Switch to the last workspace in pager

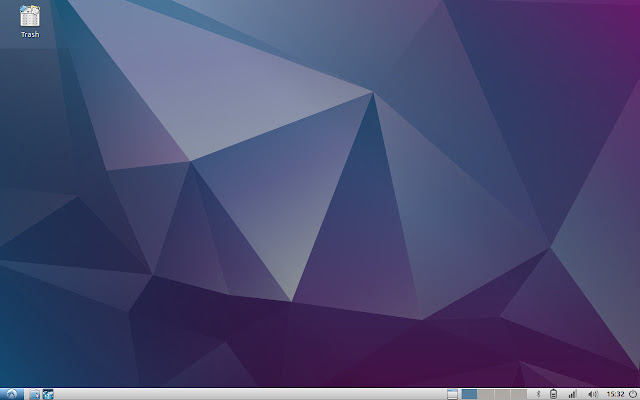point(519,394)
